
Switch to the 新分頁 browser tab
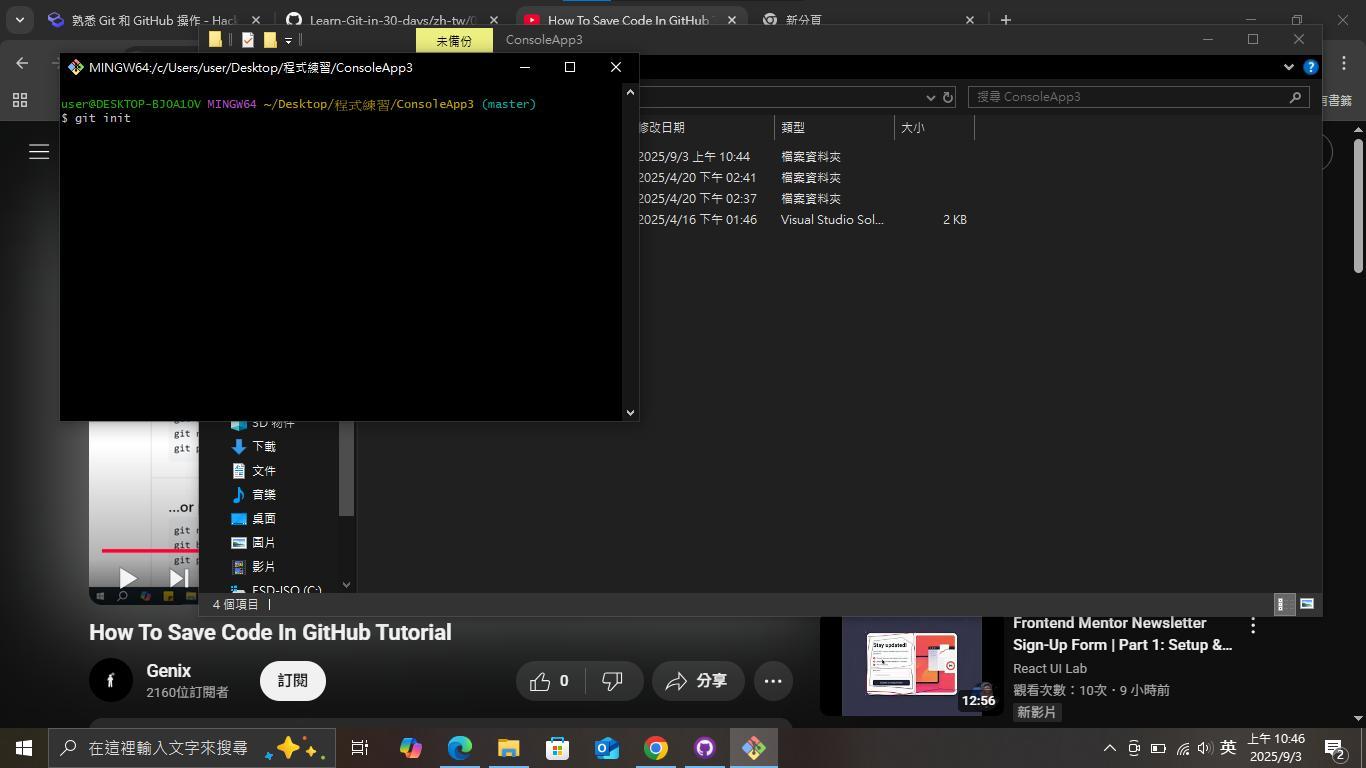[x=800, y=20]
